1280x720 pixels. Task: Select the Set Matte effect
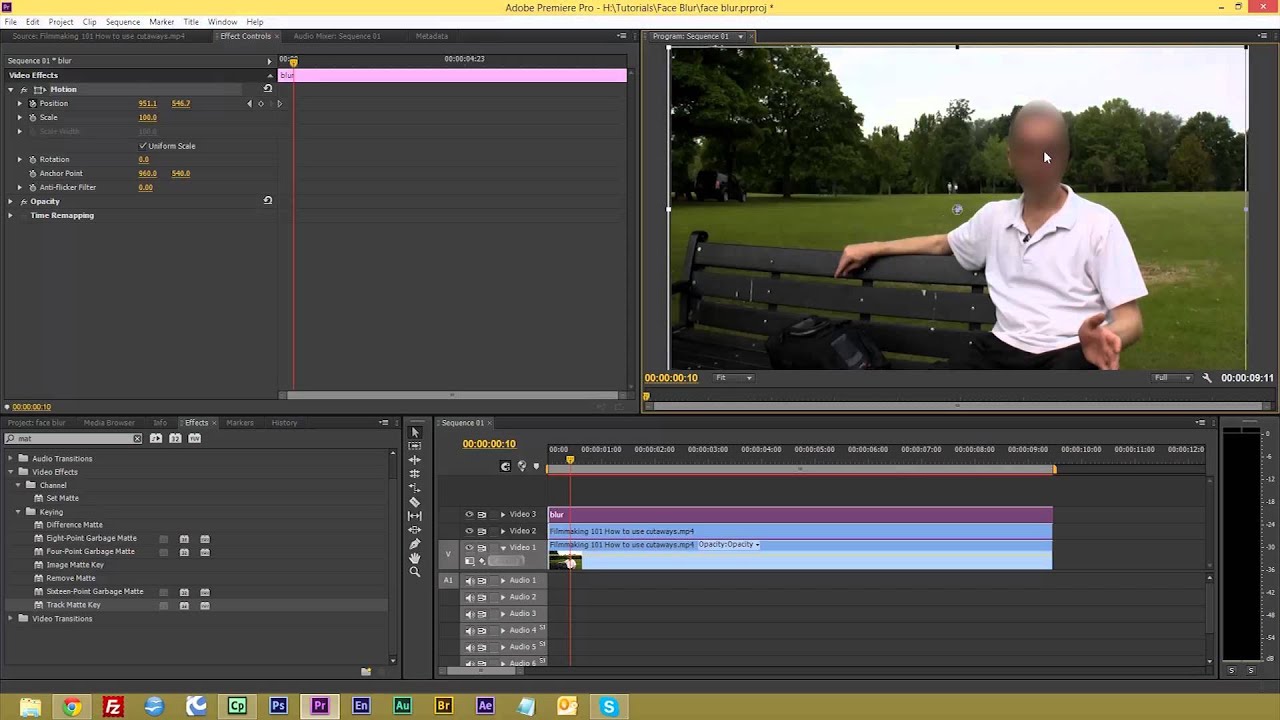62,498
